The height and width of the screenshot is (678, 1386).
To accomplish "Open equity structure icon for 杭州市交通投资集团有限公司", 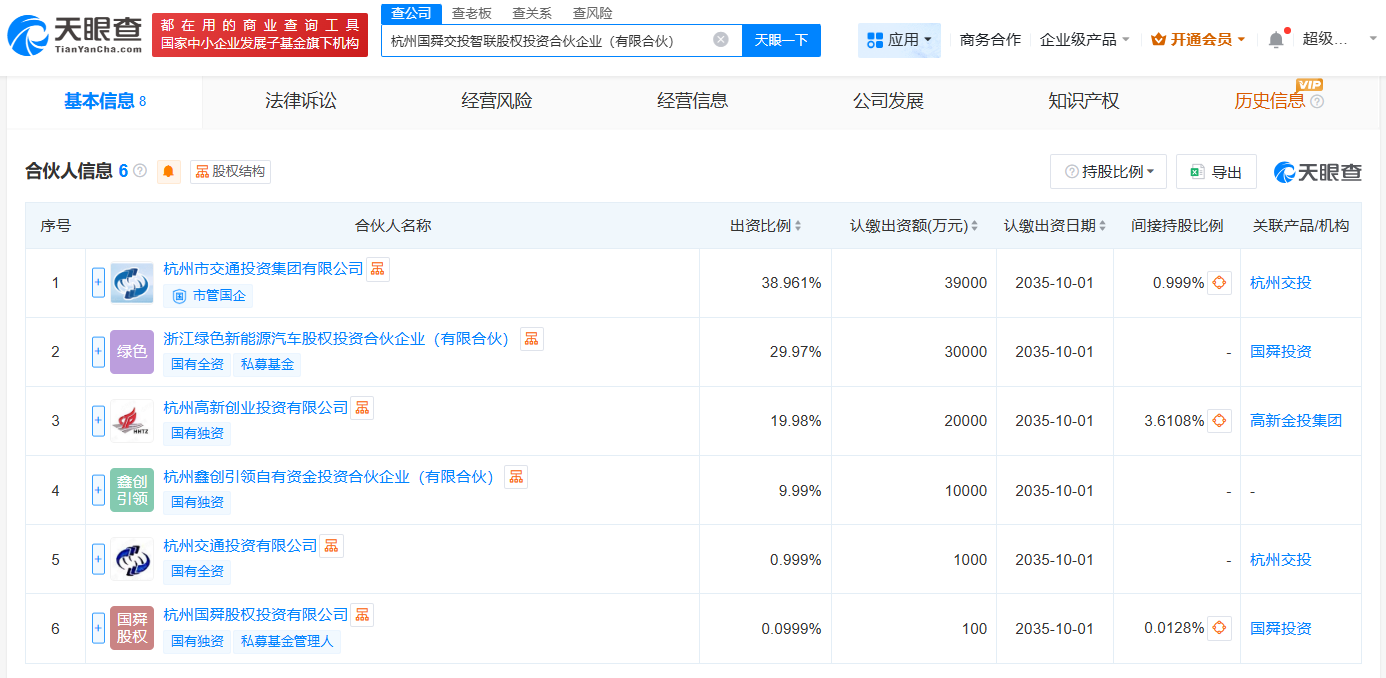I will (377, 269).
